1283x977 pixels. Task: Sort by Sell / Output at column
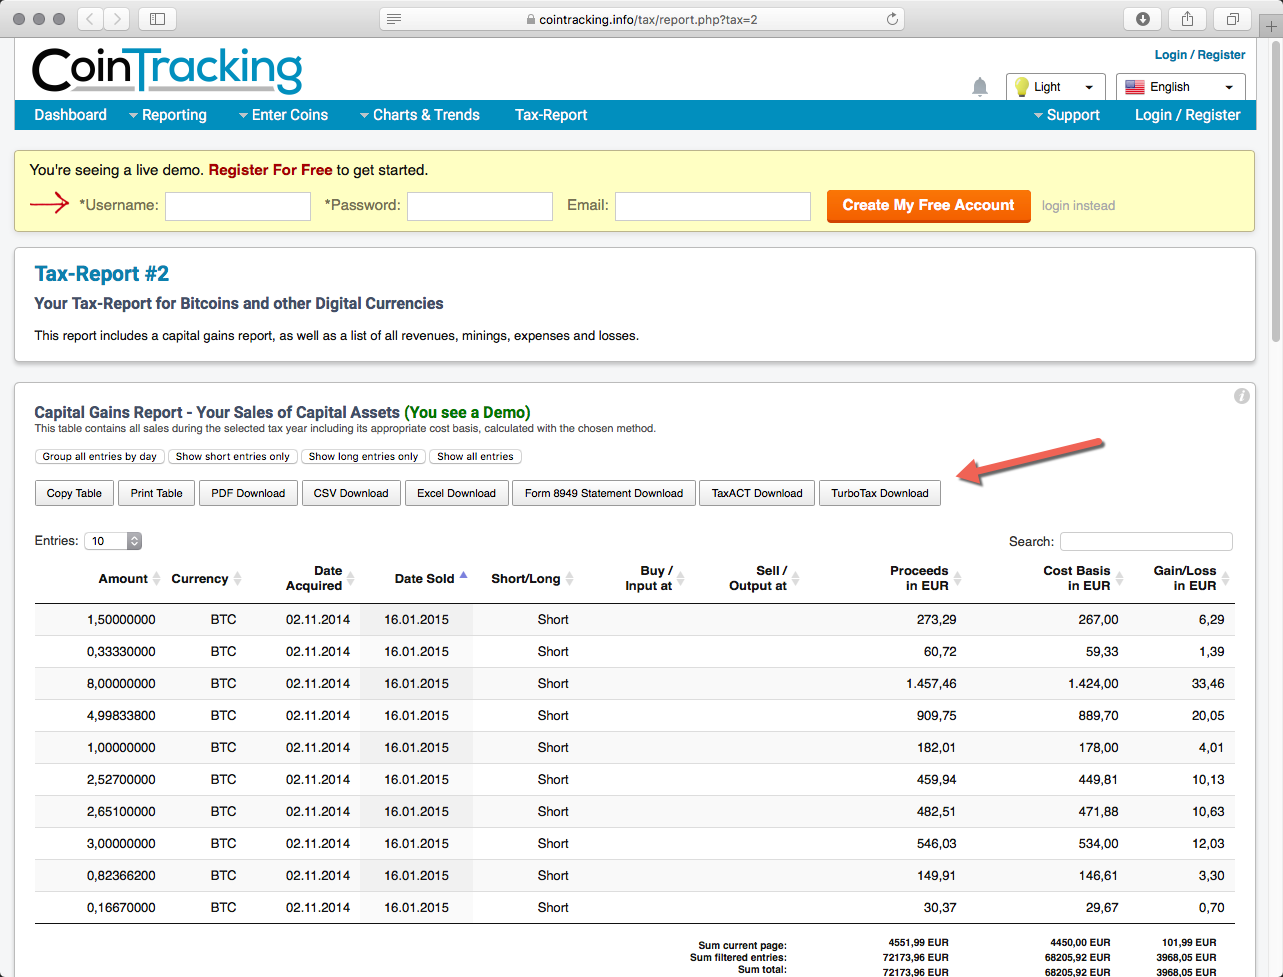coord(764,578)
